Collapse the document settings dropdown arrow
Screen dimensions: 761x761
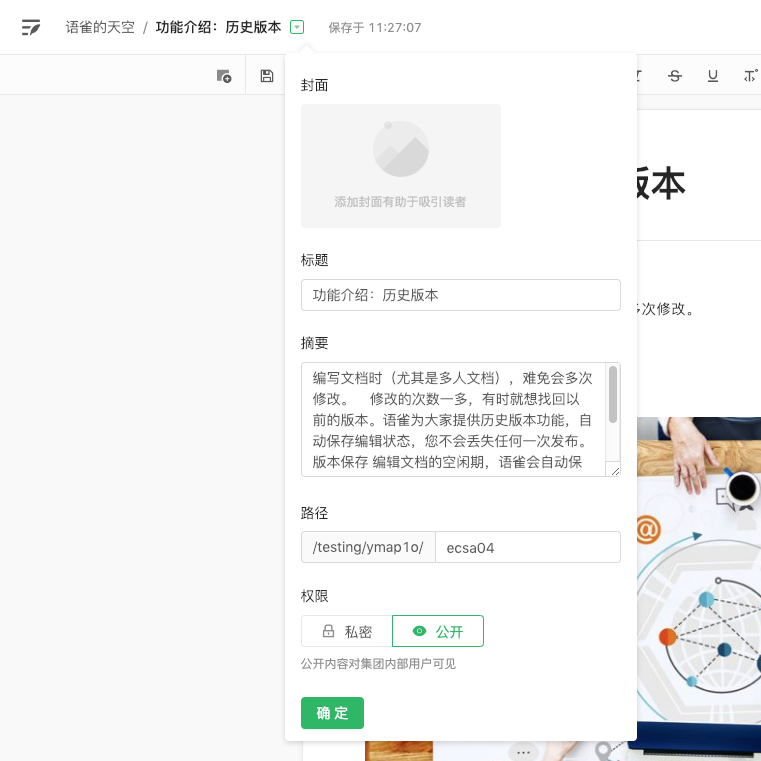coord(297,27)
